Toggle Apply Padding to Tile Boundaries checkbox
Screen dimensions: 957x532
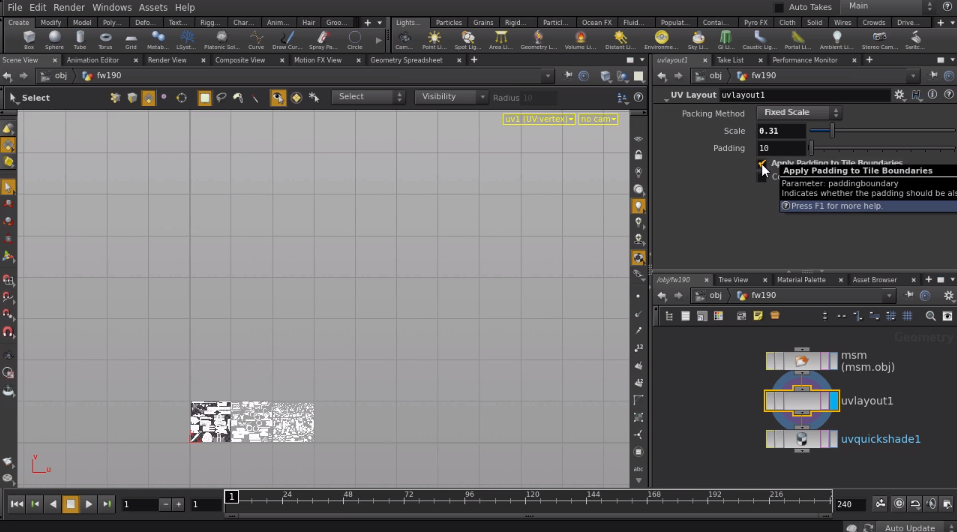[x=762, y=164]
